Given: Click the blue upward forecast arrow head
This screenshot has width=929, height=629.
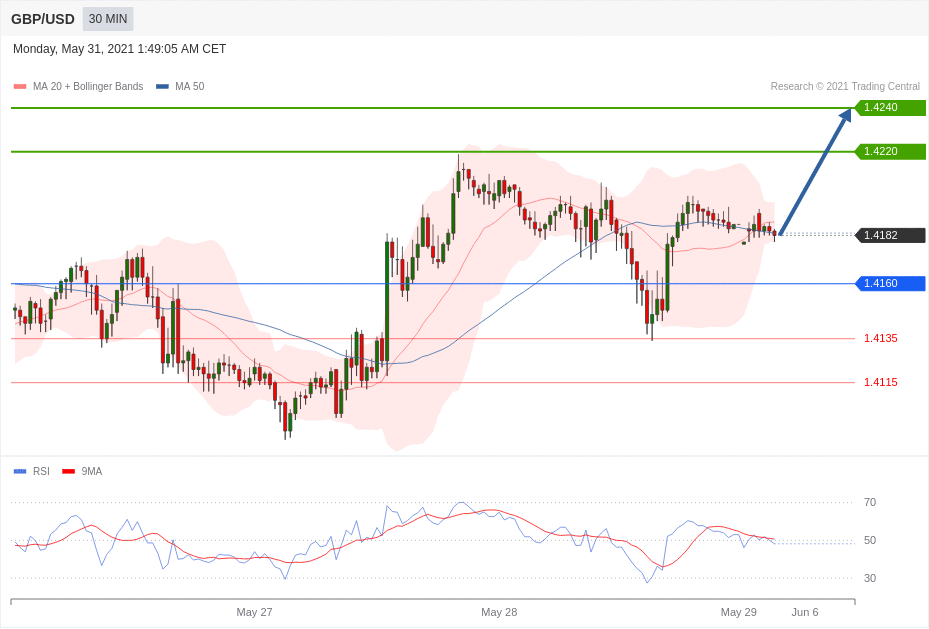Looking at the screenshot, I should point(845,116).
